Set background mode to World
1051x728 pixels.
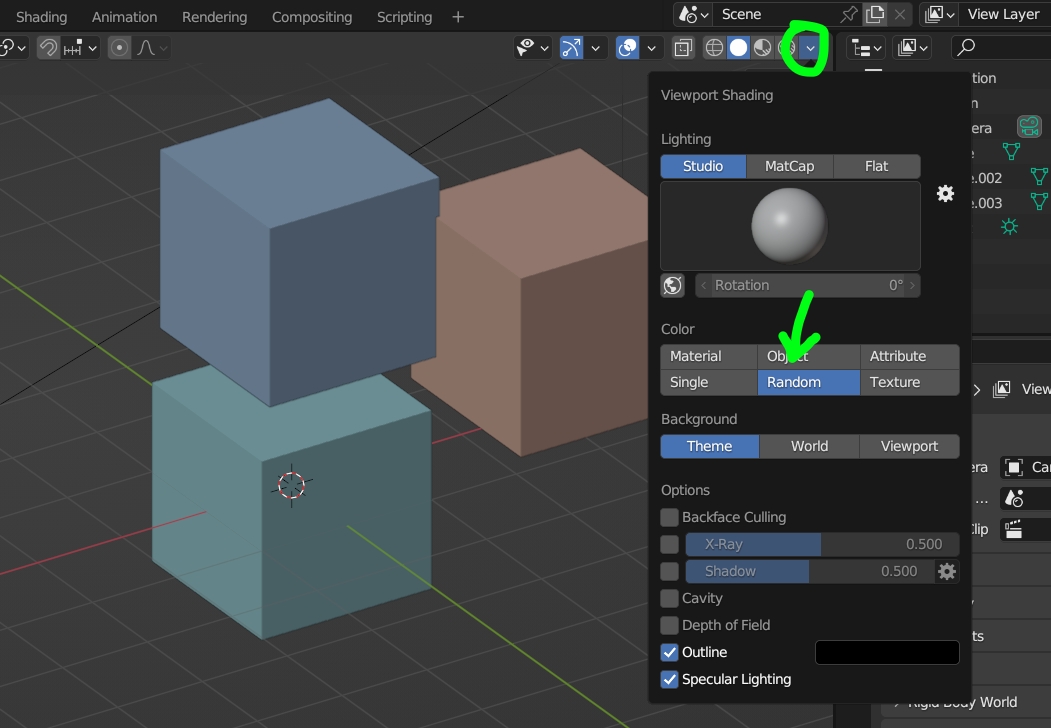click(x=809, y=446)
